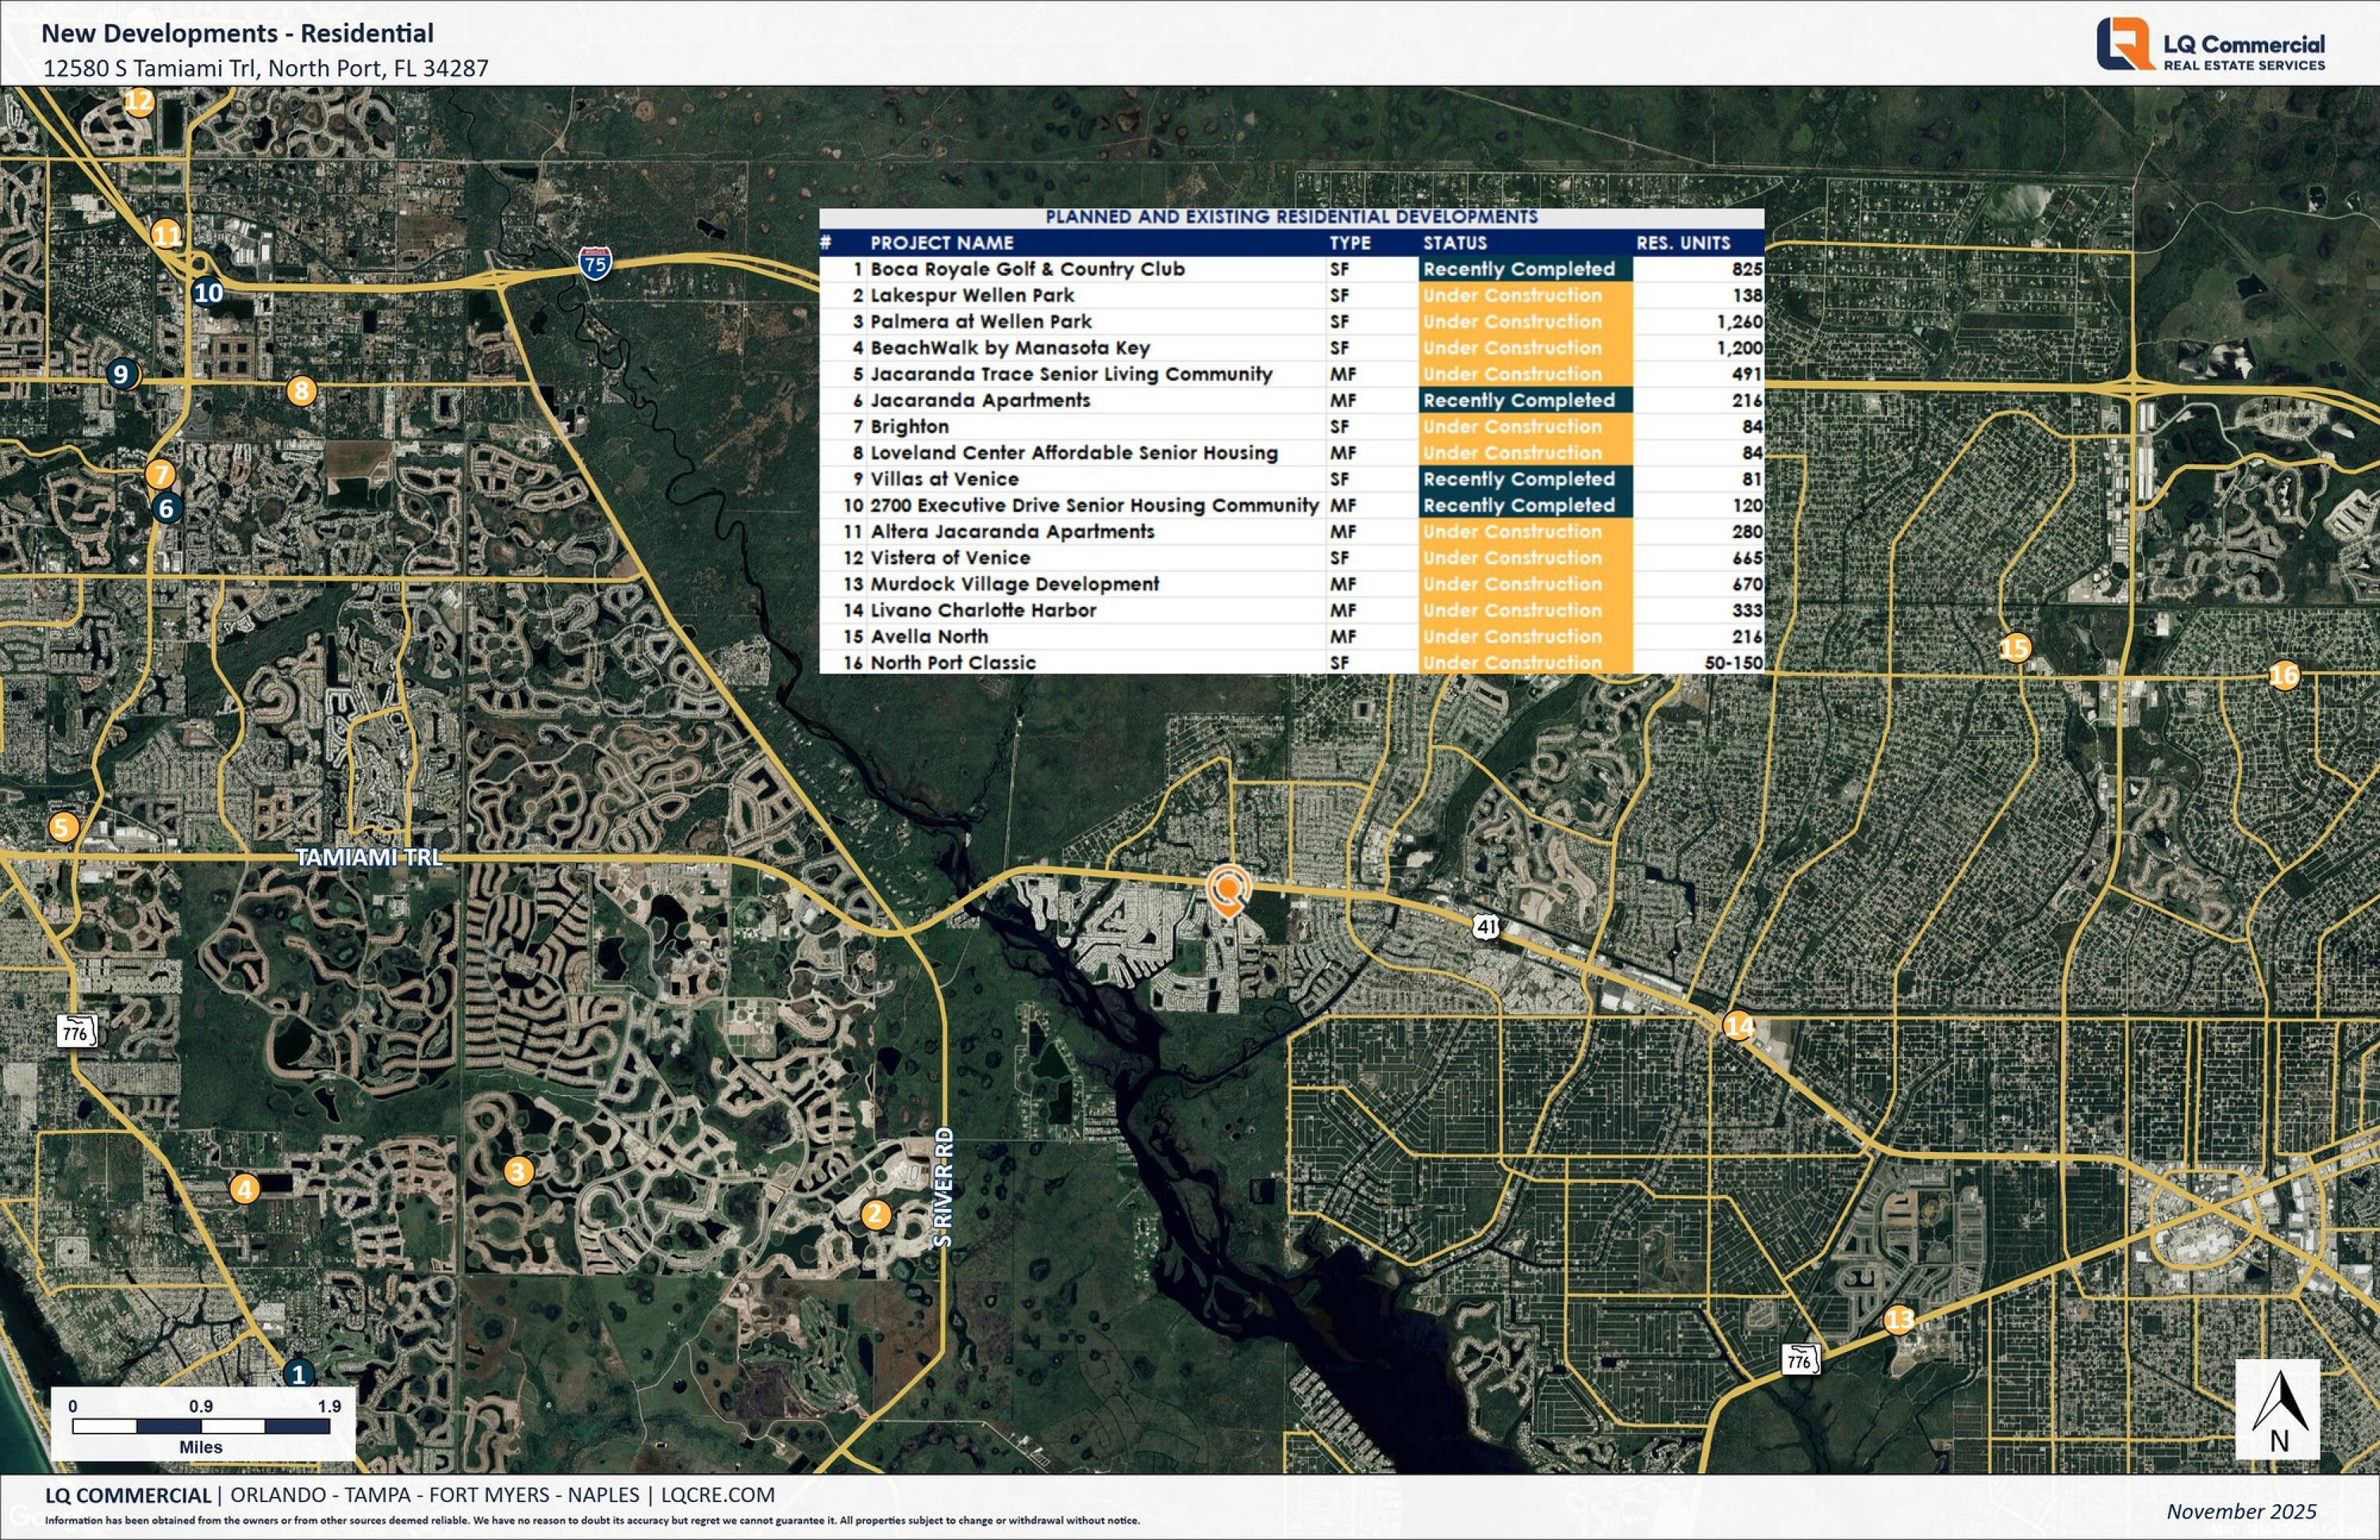Click map marker number 13
Screen dimensions: 2380x1540
click(x=1898, y=1319)
